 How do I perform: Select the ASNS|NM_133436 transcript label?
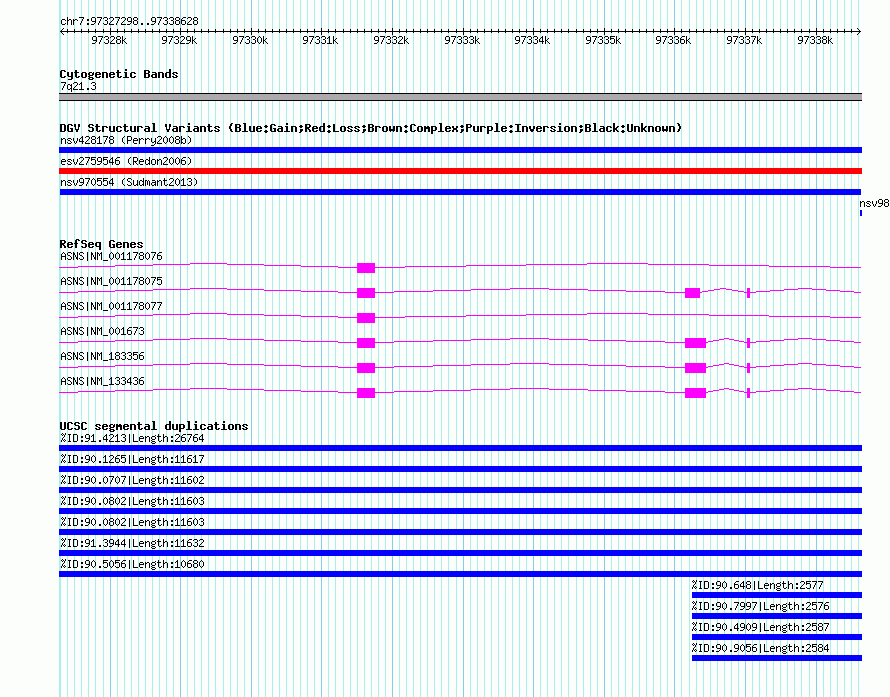(102, 381)
